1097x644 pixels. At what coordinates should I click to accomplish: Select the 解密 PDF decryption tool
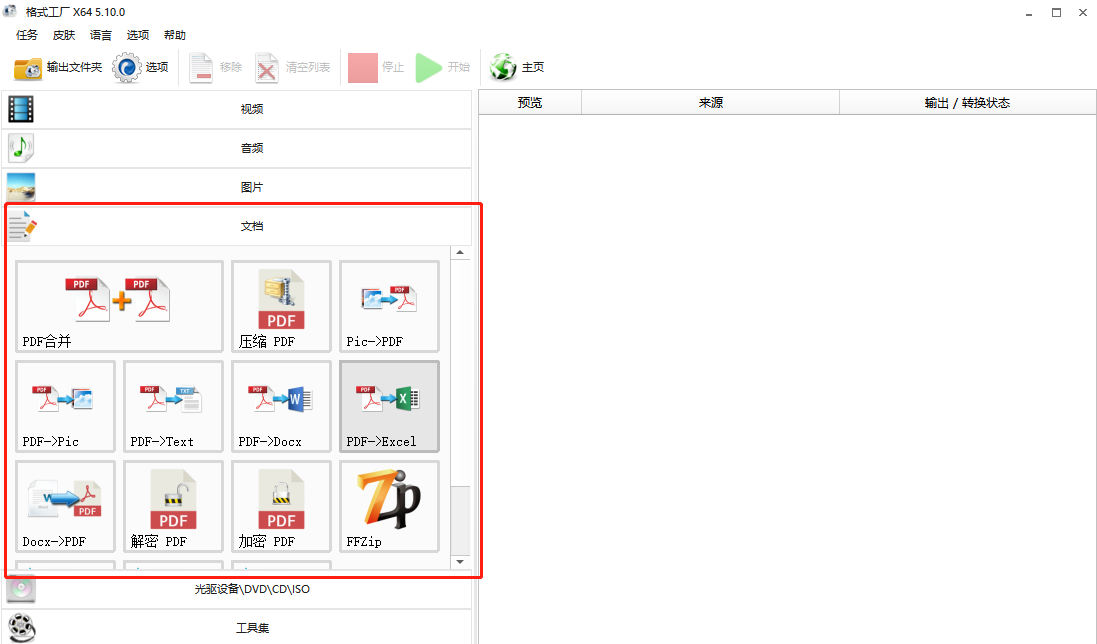[173, 506]
